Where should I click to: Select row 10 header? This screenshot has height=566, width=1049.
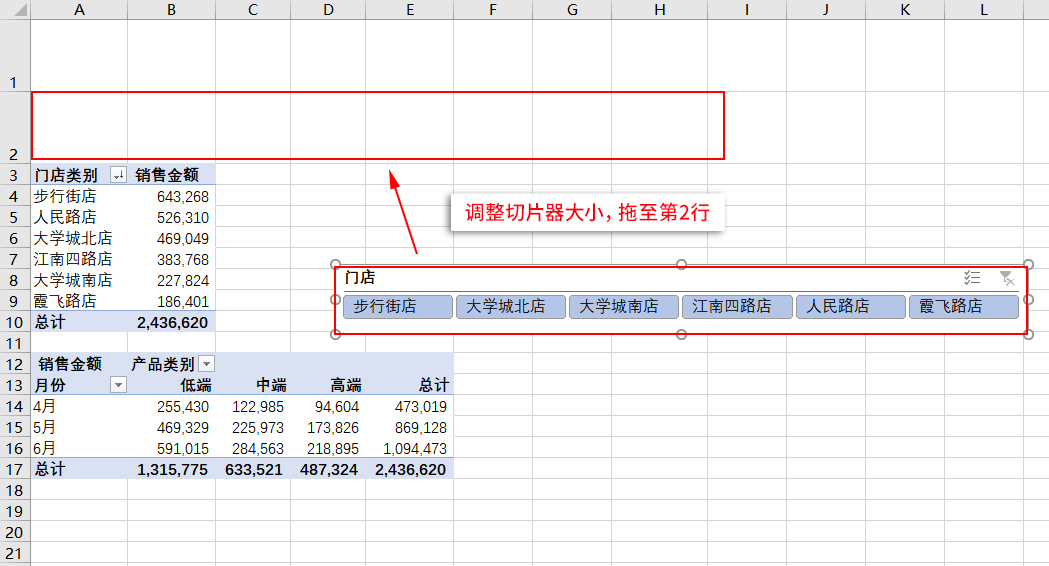[x=15, y=322]
